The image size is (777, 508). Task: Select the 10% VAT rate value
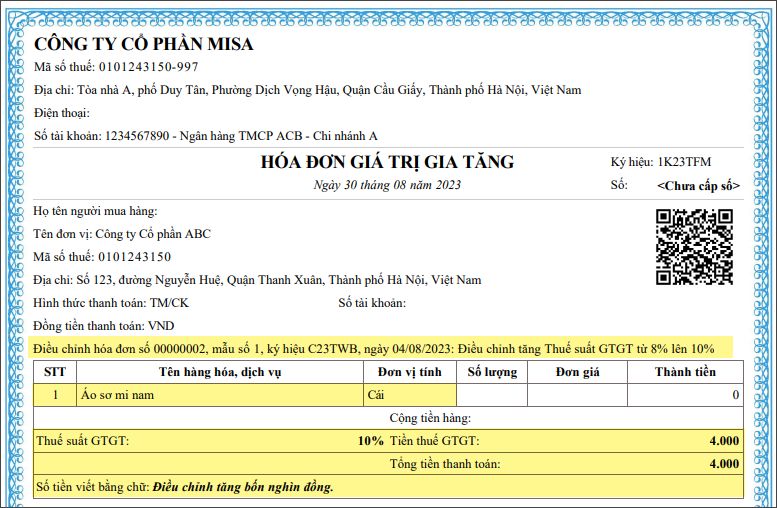(x=370, y=441)
